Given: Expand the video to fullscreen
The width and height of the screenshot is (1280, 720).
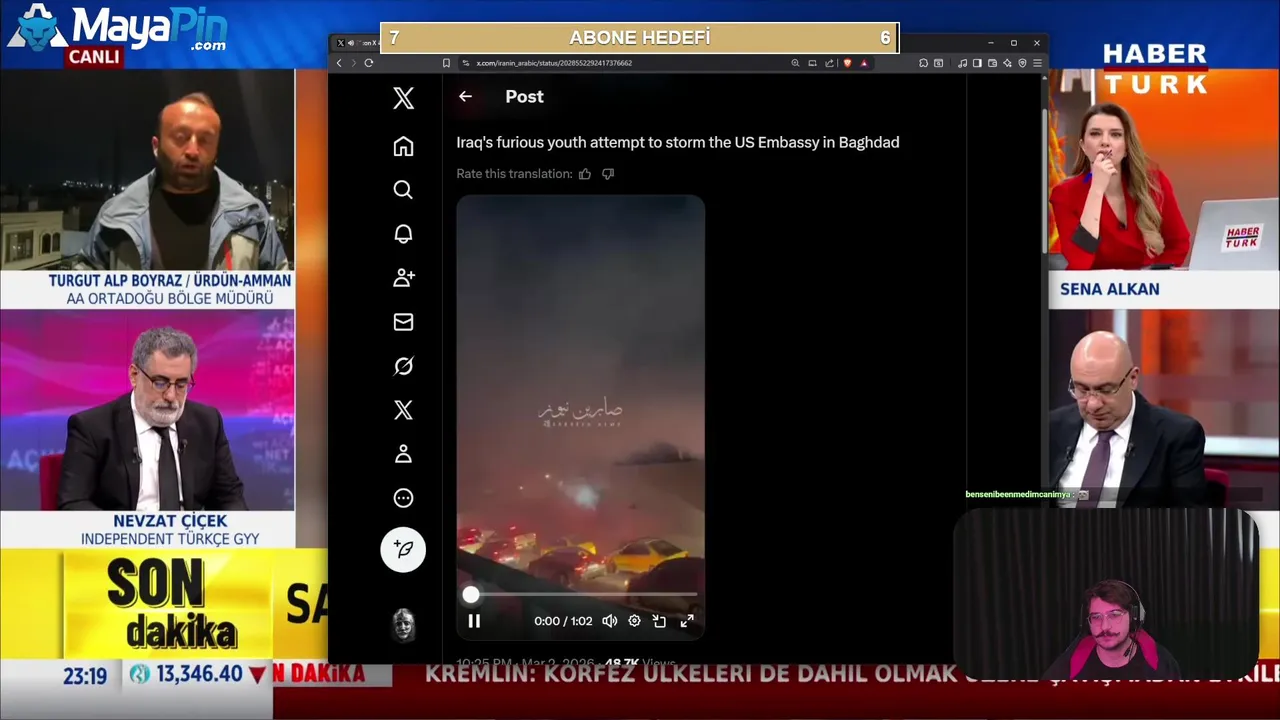Looking at the screenshot, I should [687, 621].
